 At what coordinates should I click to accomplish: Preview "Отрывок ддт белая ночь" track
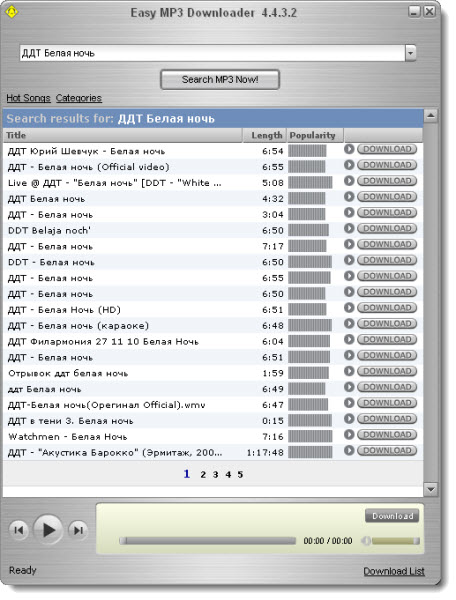[349, 371]
